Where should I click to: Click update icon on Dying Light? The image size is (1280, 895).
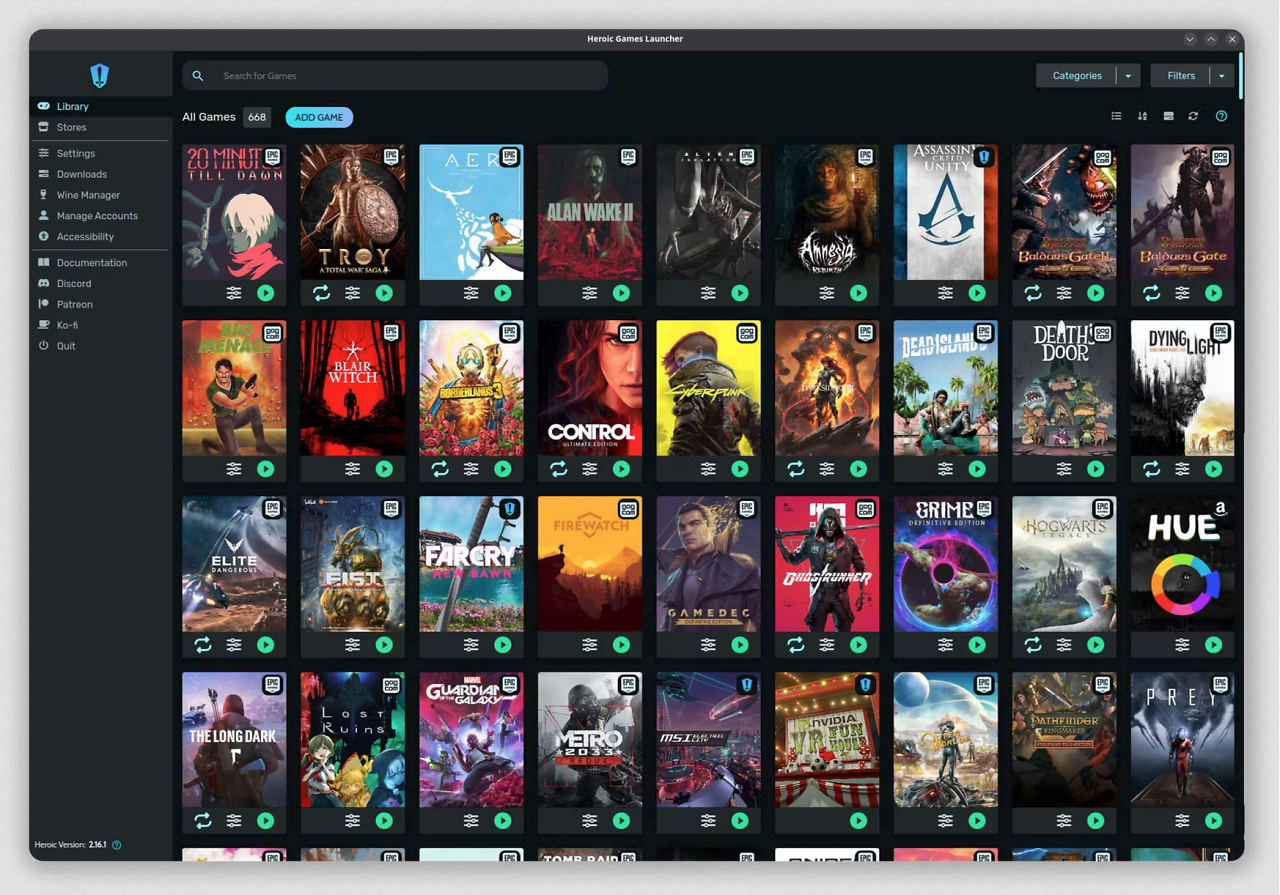tap(1151, 469)
